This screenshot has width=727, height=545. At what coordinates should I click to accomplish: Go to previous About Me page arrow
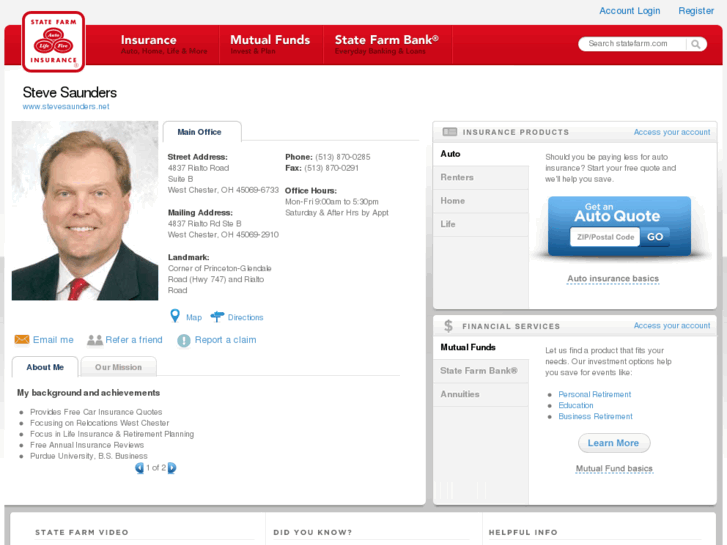point(139,468)
